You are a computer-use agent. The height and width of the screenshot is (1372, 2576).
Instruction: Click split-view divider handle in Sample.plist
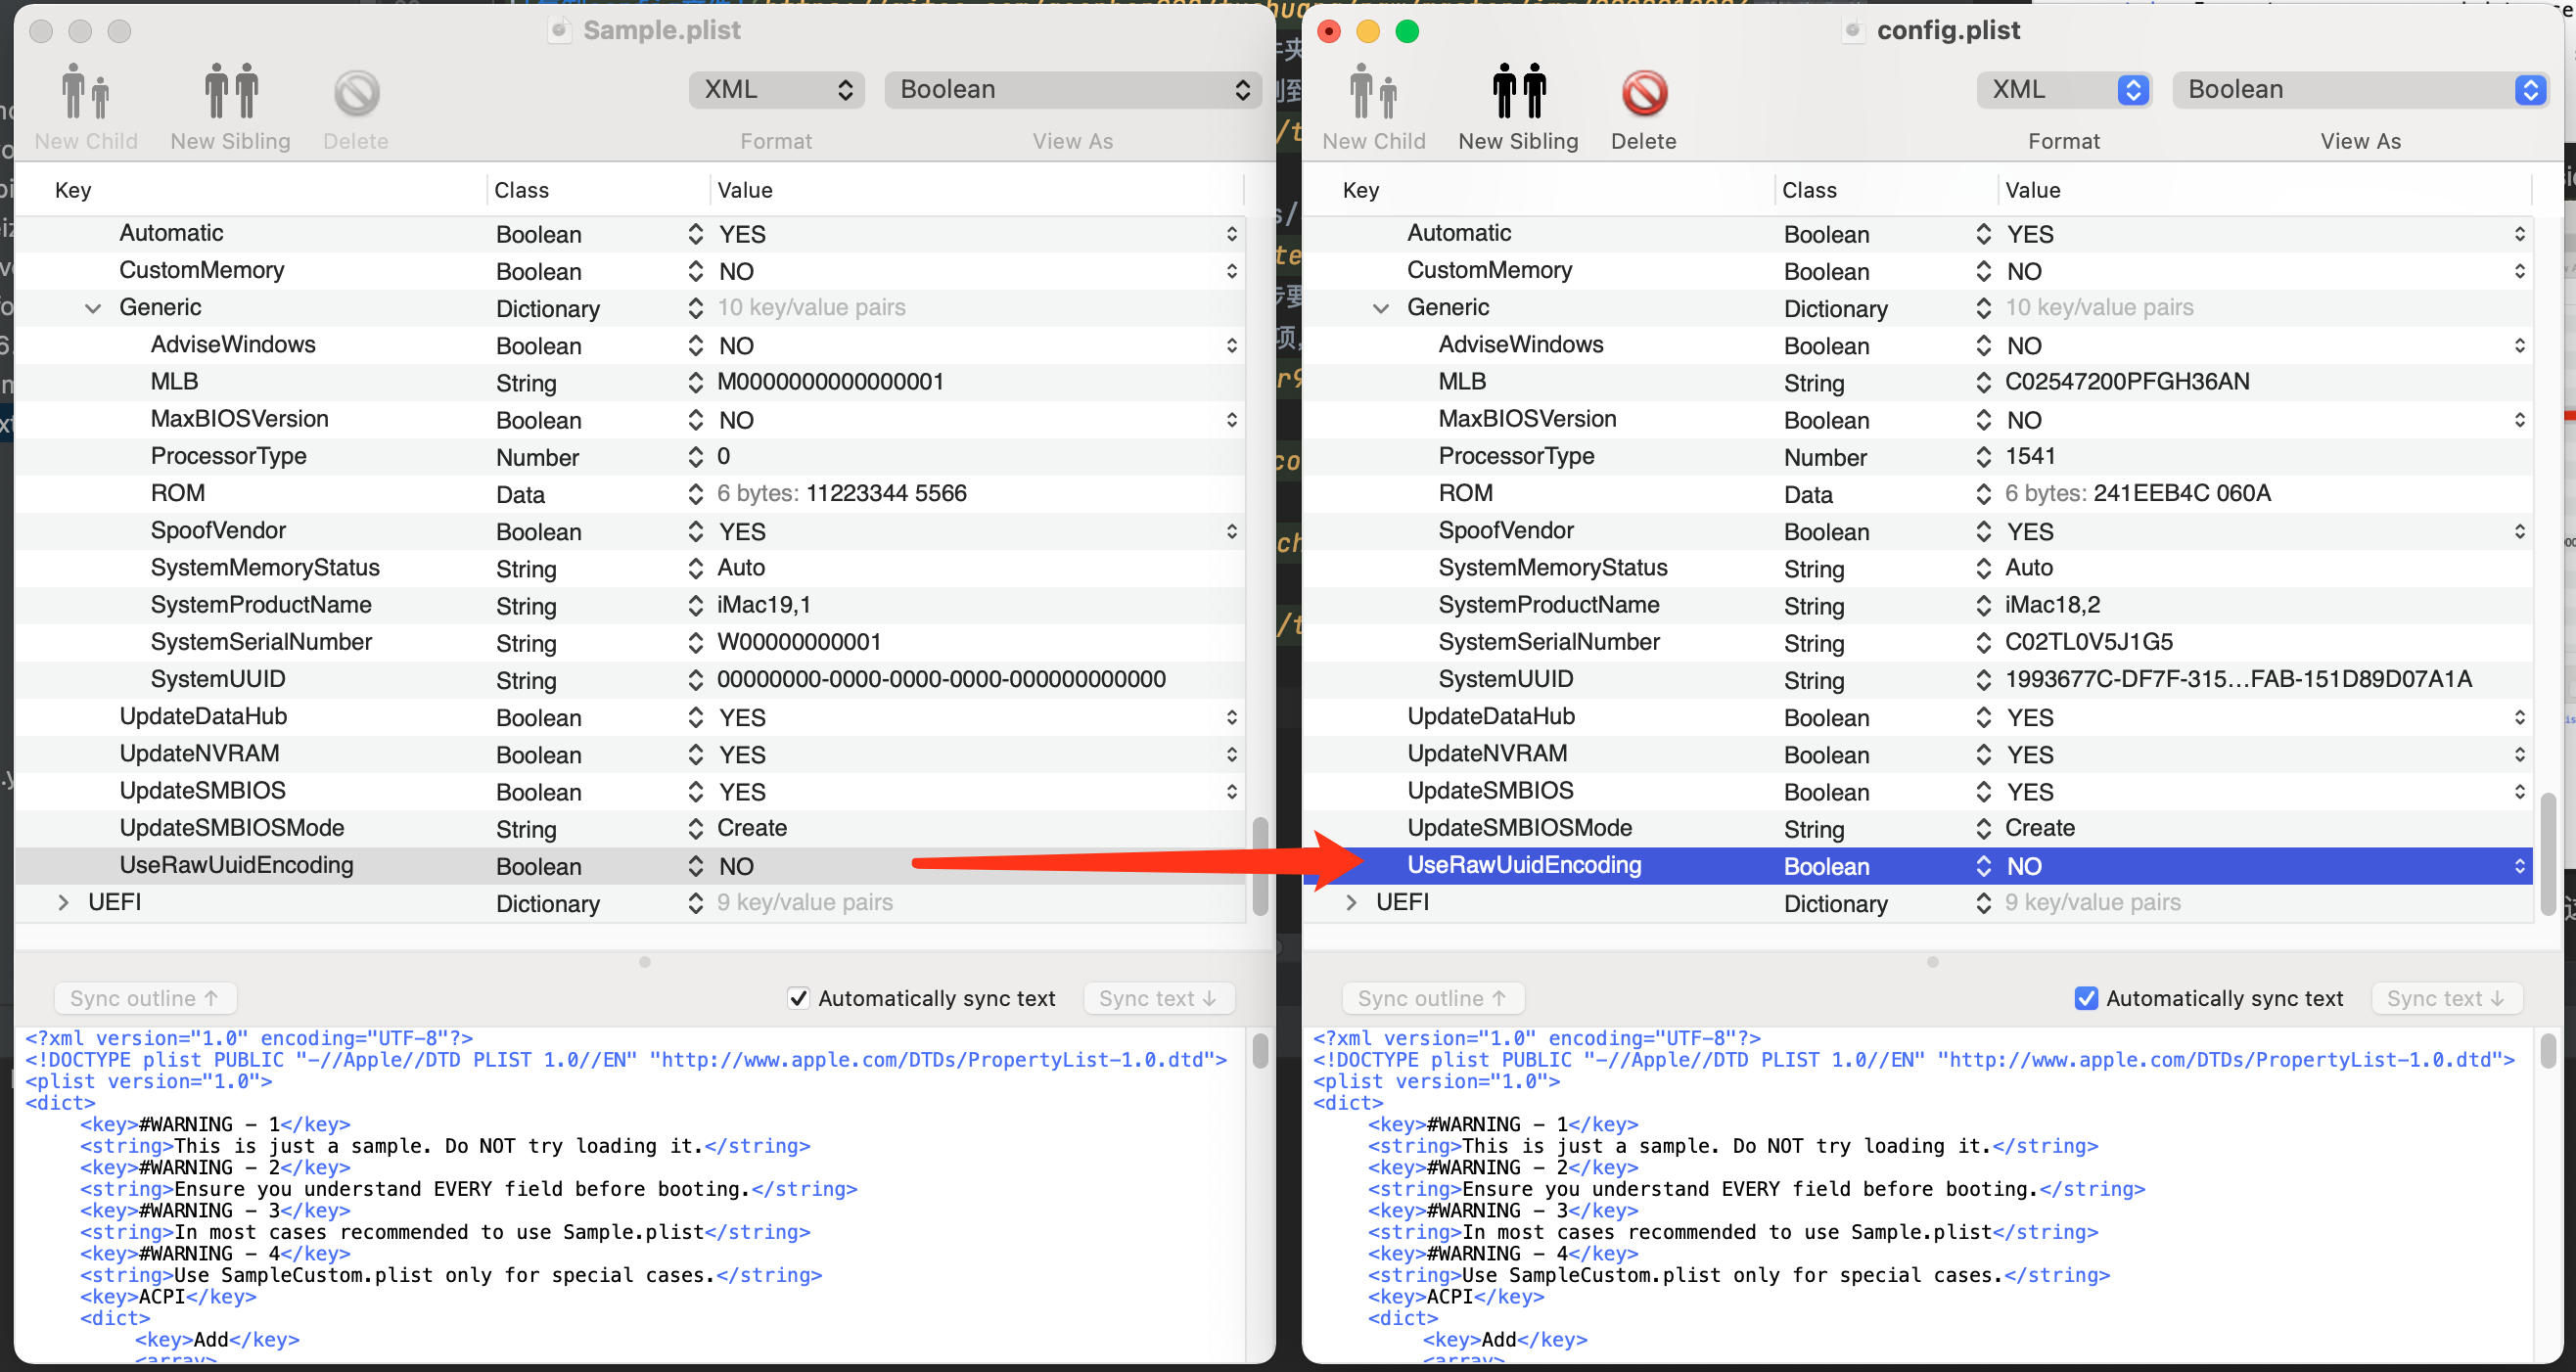pyautogui.click(x=645, y=962)
